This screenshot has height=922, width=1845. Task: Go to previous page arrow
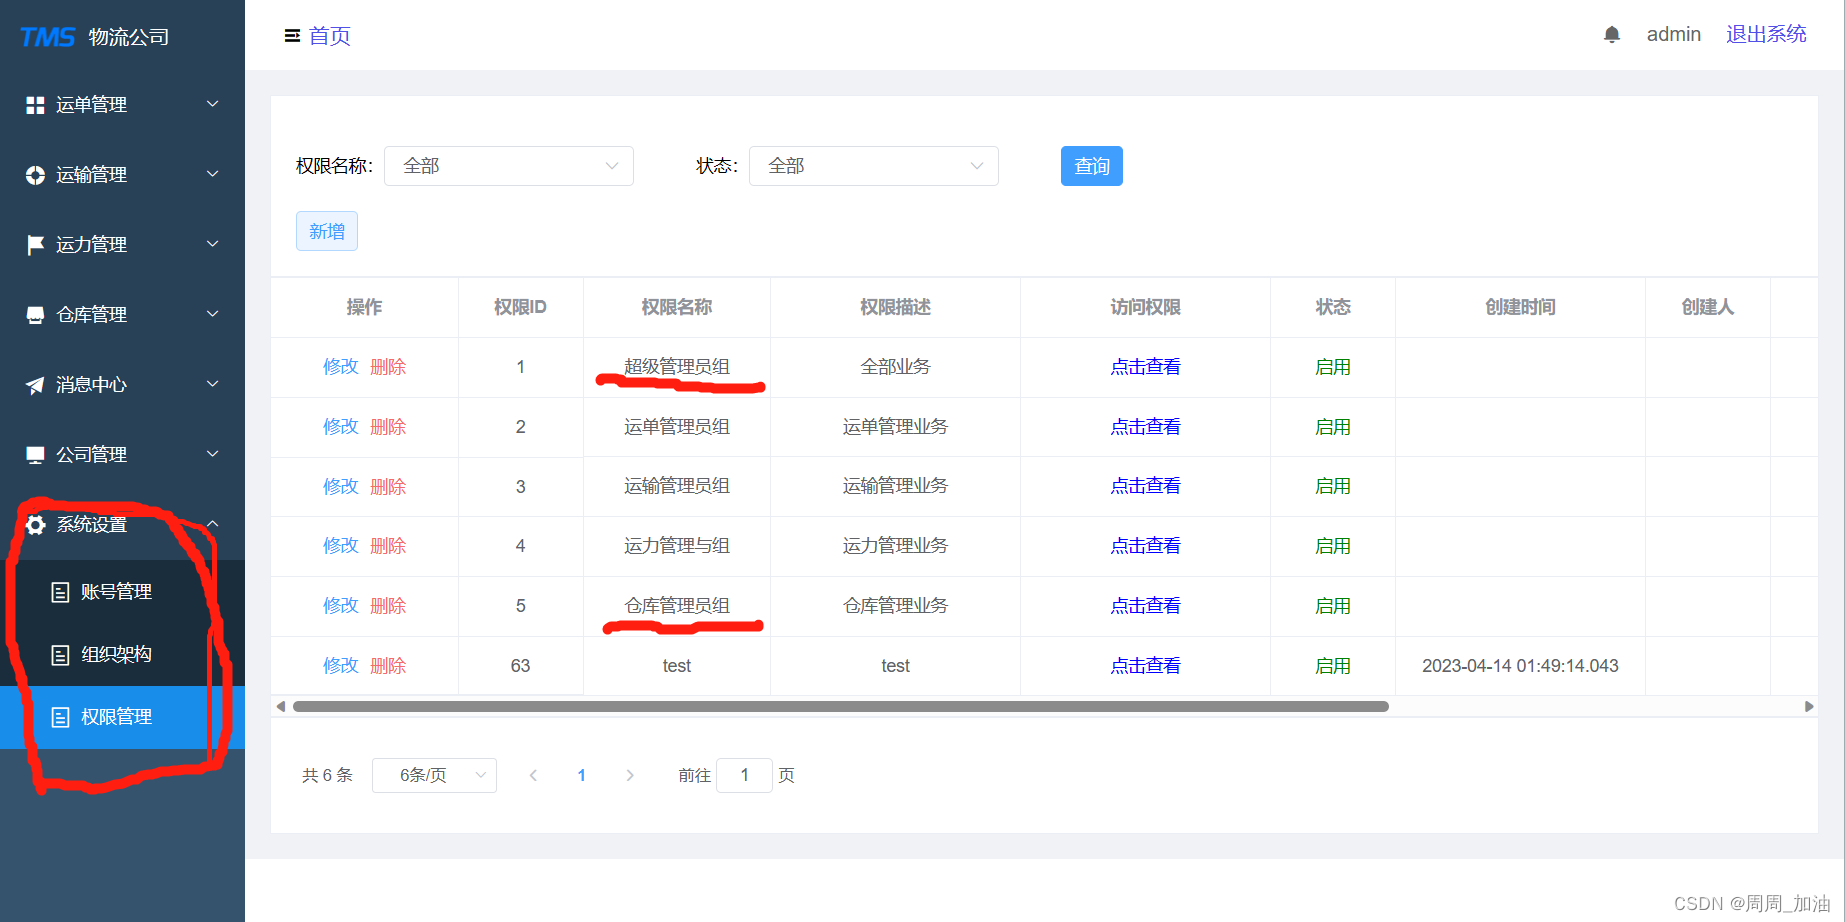tap(533, 775)
